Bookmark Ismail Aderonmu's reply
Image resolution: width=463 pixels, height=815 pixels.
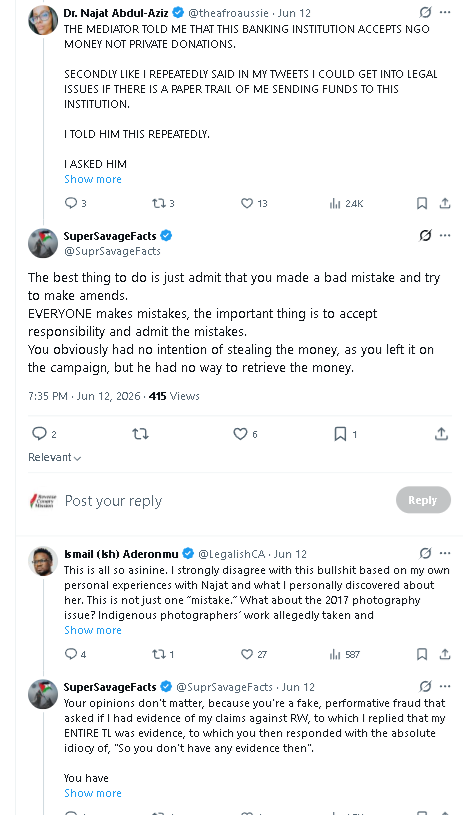(422, 654)
